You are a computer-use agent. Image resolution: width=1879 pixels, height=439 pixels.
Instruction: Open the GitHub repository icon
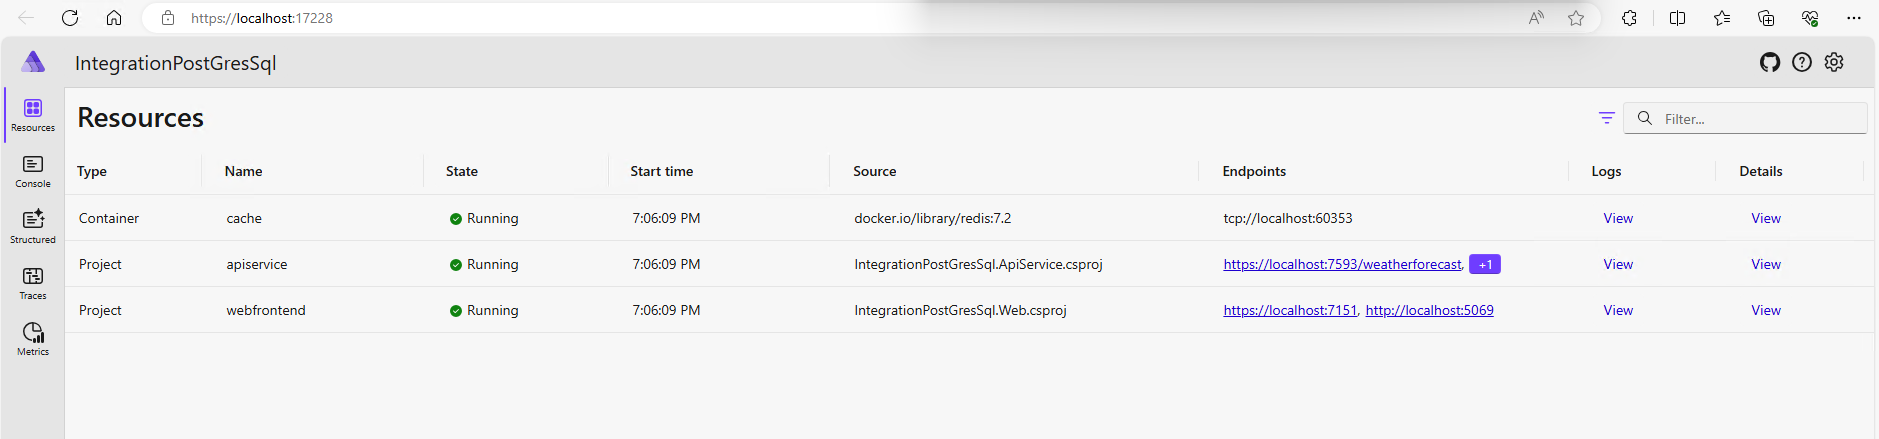point(1770,62)
